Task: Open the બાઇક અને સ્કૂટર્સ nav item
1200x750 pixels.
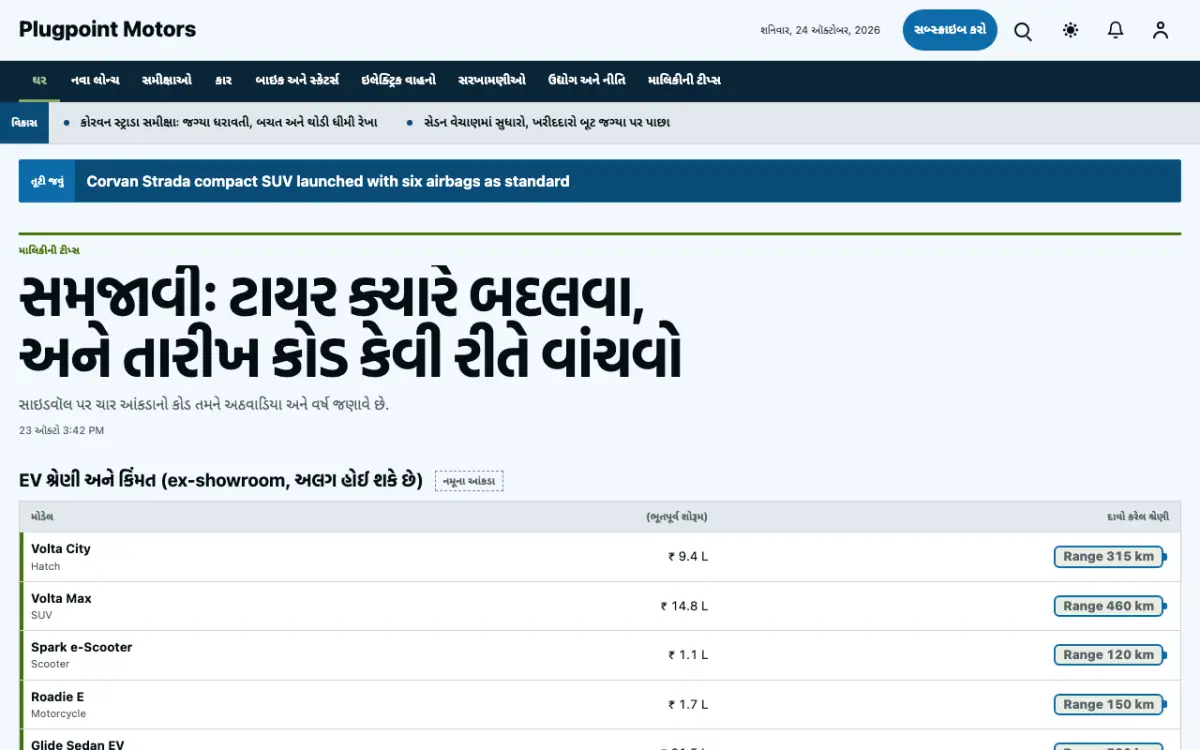Action: (297, 80)
